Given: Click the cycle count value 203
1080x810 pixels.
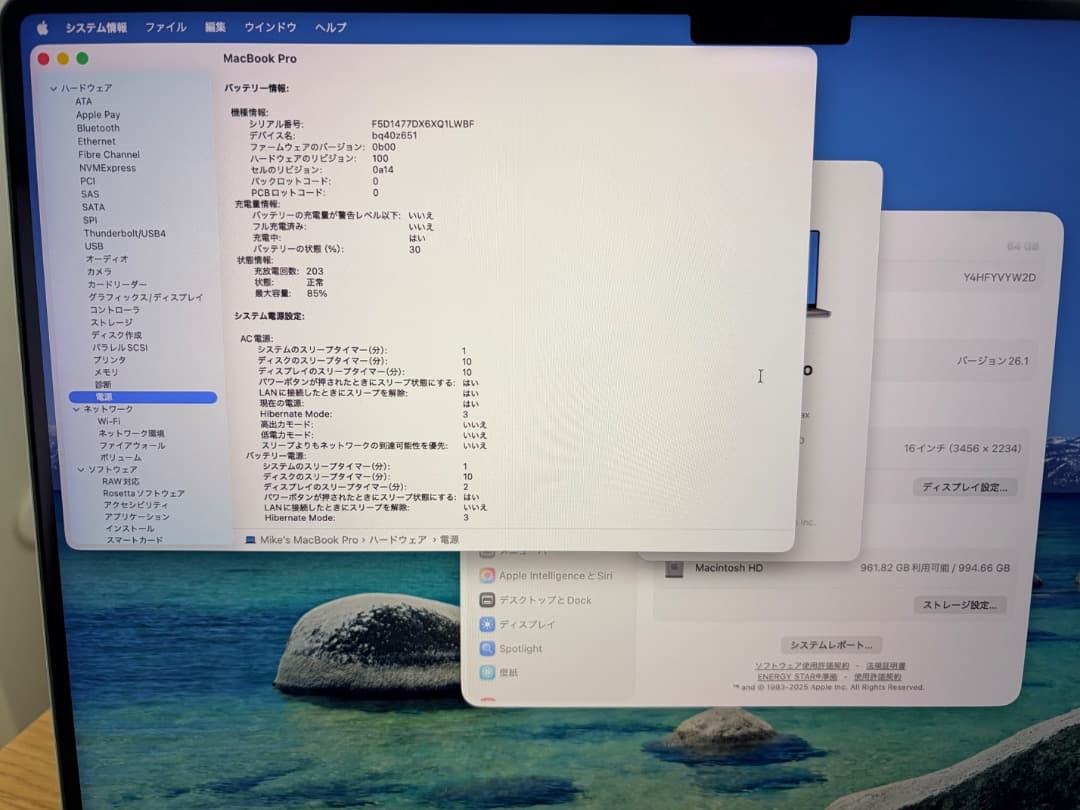Looking at the screenshot, I should point(315,271).
